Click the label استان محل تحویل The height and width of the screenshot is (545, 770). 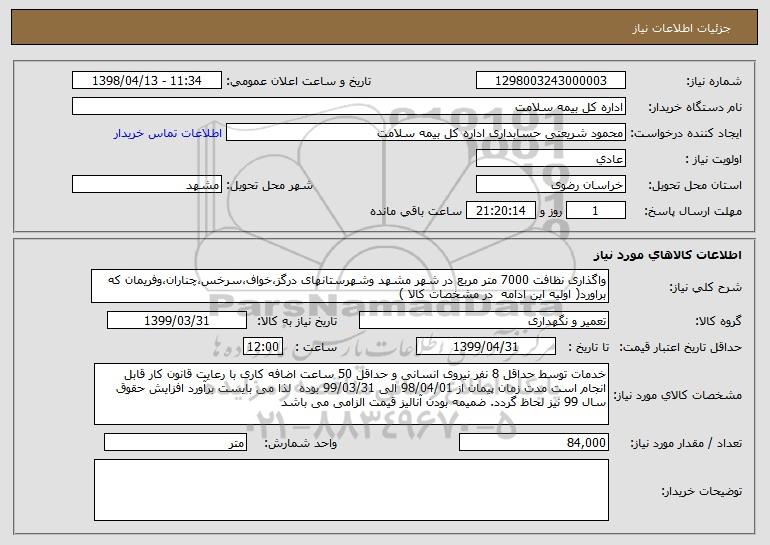click(x=696, y=186)
